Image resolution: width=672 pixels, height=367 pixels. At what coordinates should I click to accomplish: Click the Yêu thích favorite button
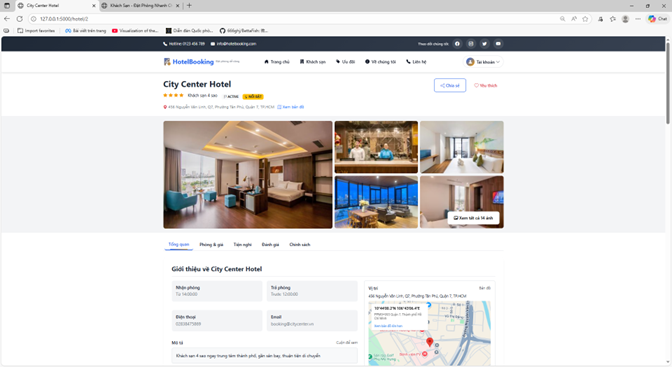[485, 85]
